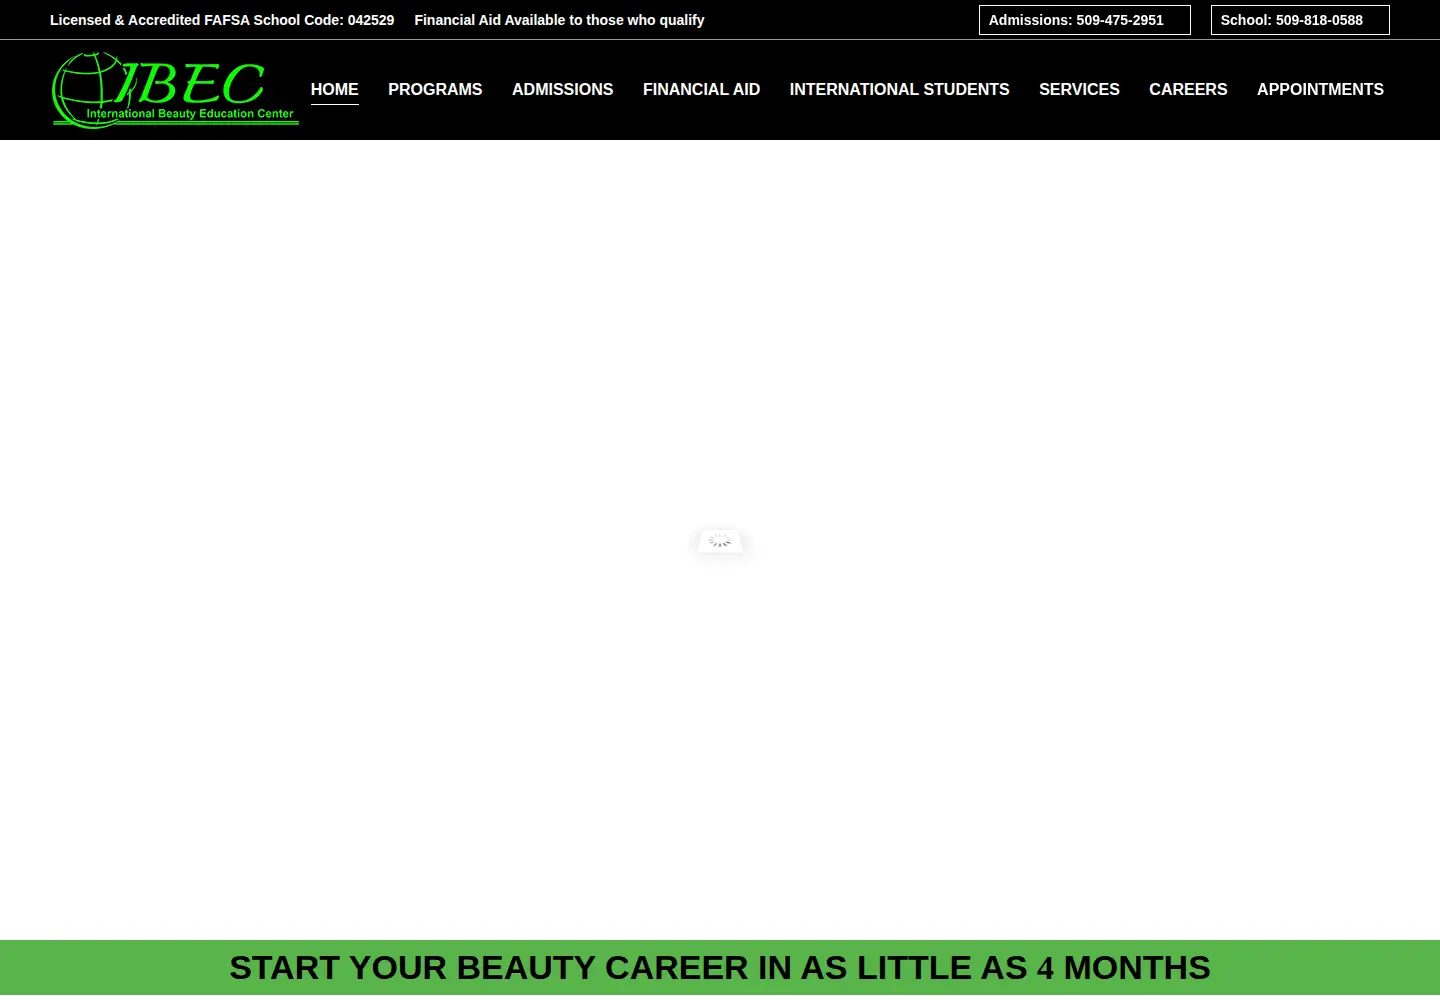
Task: Click 'Financial Aid Available to those who qualify'
Action: 559,20
